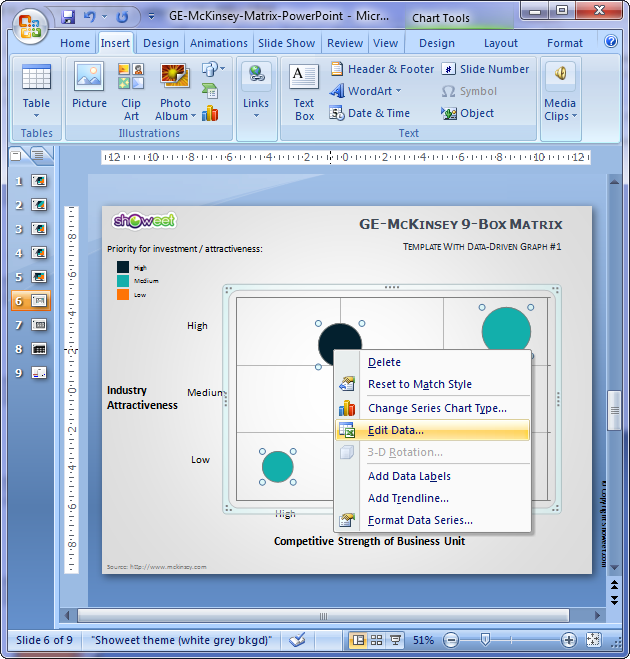The height and width of the screenshot is (659, 630).
Task: Go to previous slide via double arrow
Action: 614,584
